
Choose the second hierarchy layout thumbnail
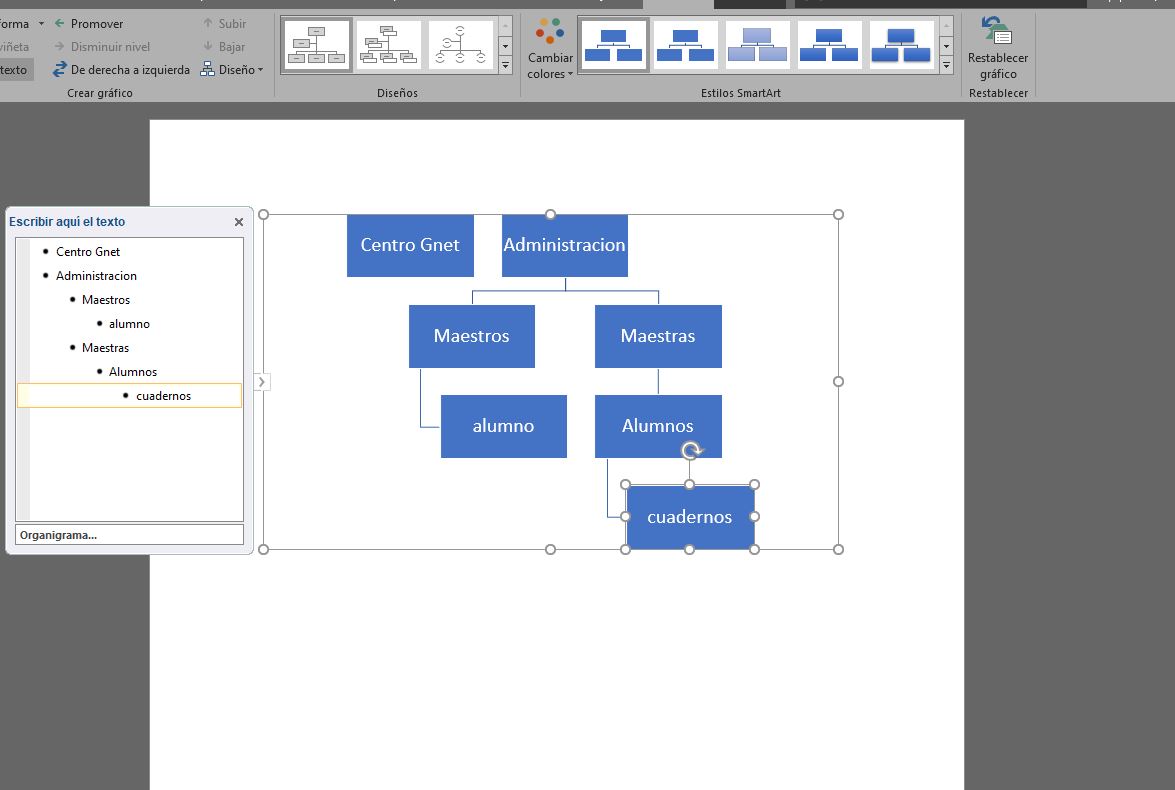tap(389, 45)
